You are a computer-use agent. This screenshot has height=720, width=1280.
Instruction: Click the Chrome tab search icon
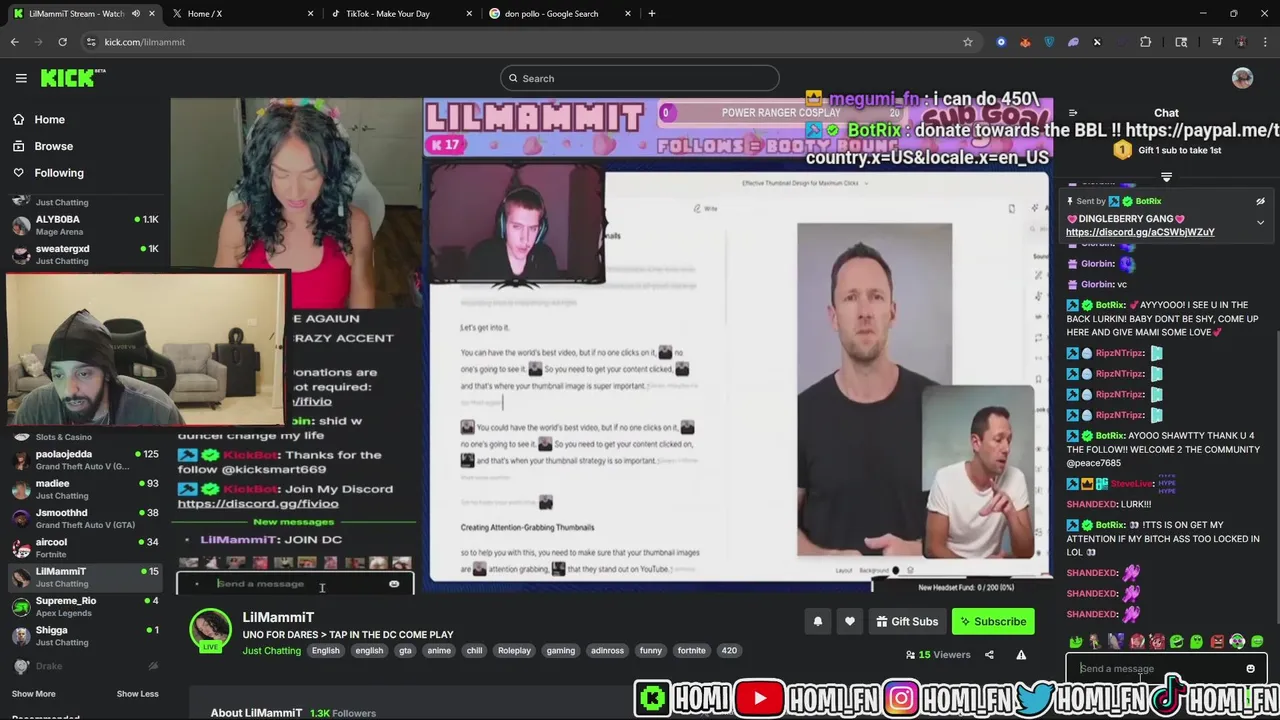pyautogui.click(x=1181, y=42)
